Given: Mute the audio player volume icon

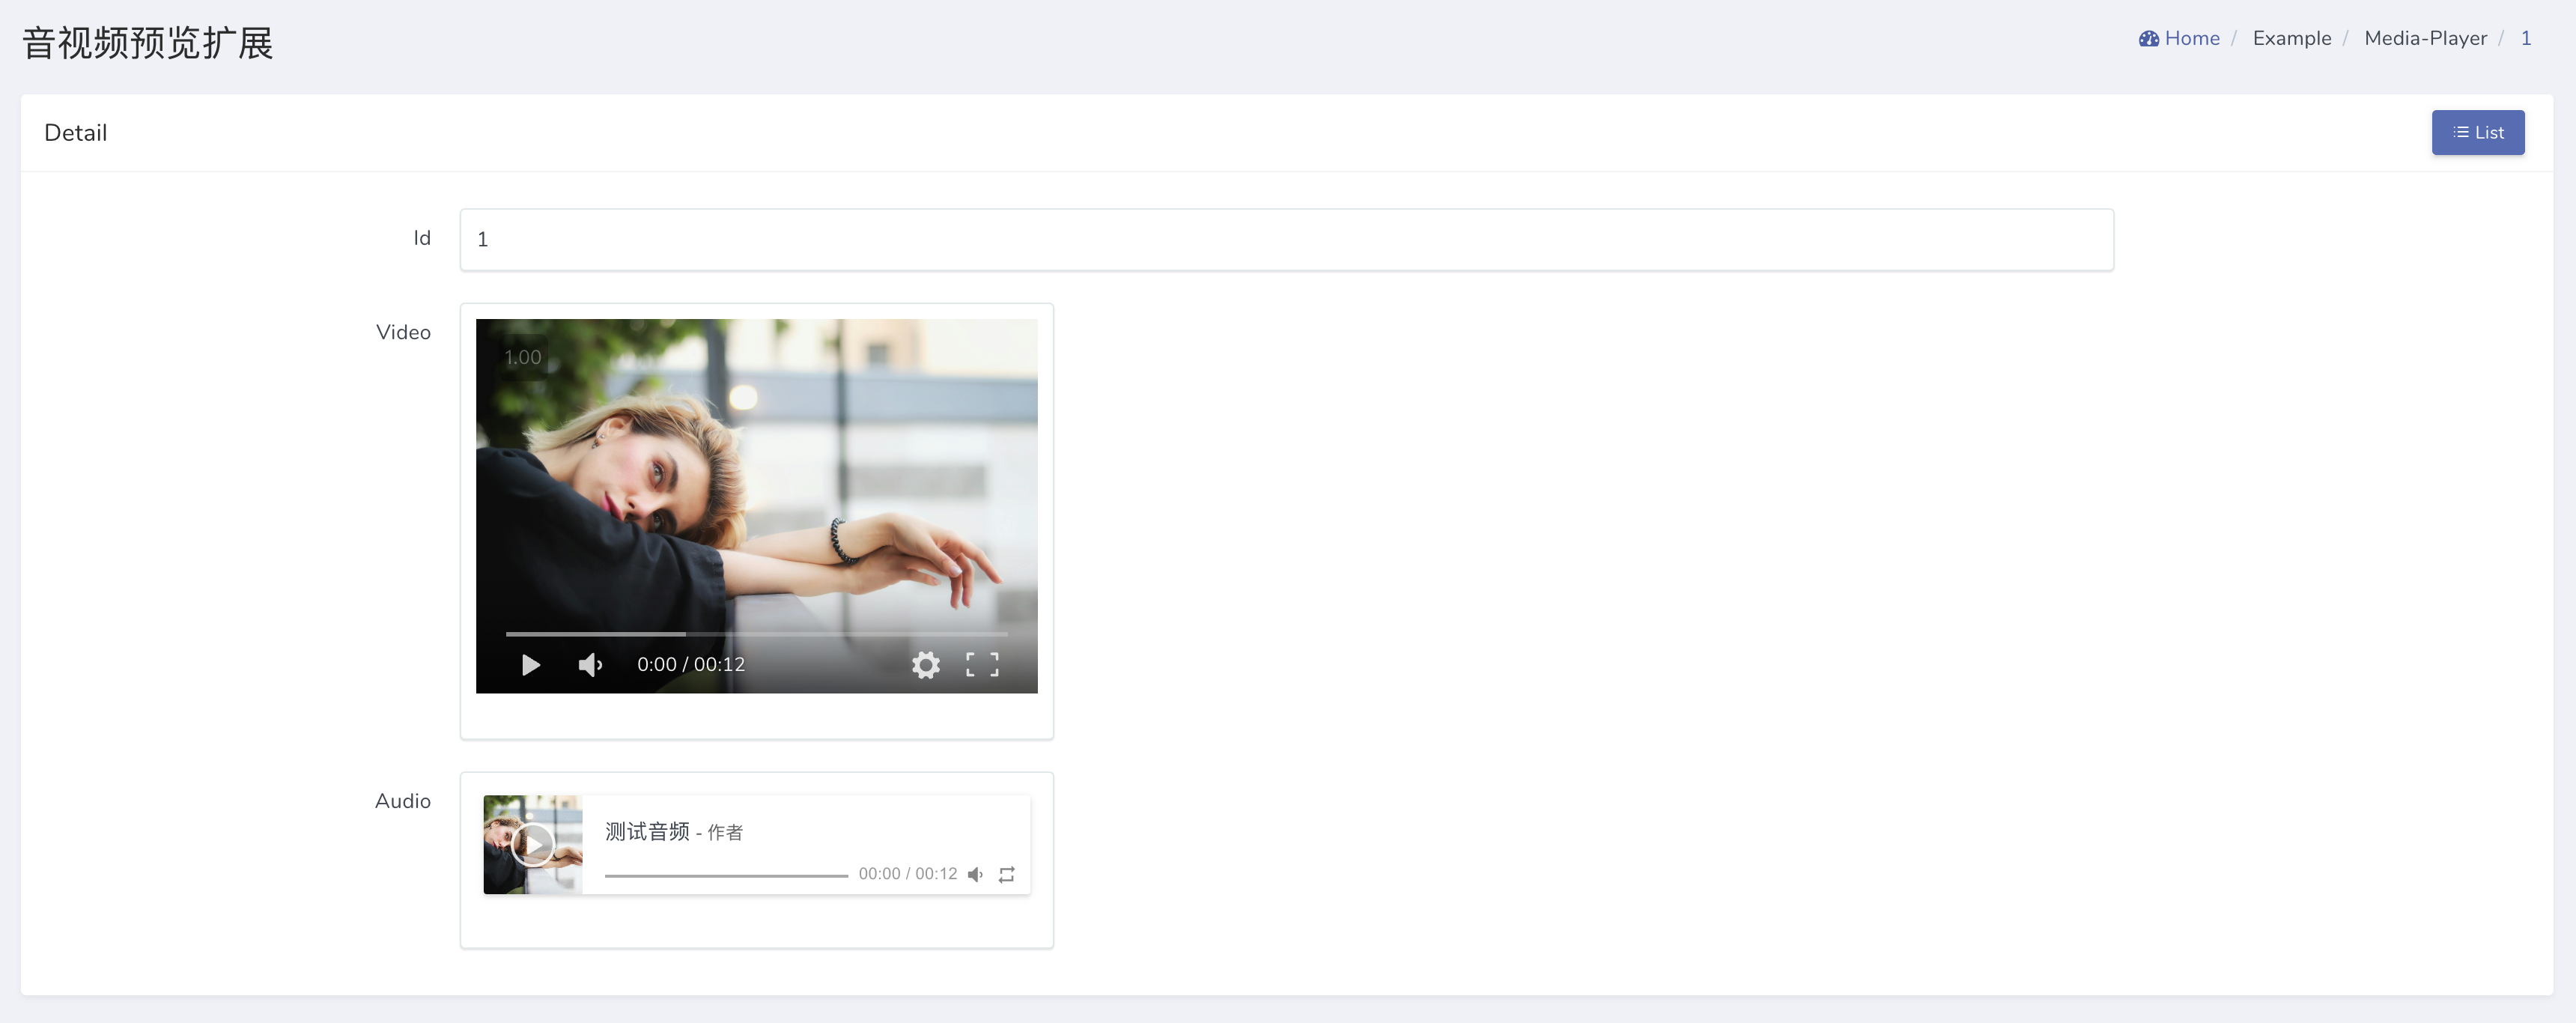Looking at the screenshot, I should pyautogui.click(x=975, y=874).
